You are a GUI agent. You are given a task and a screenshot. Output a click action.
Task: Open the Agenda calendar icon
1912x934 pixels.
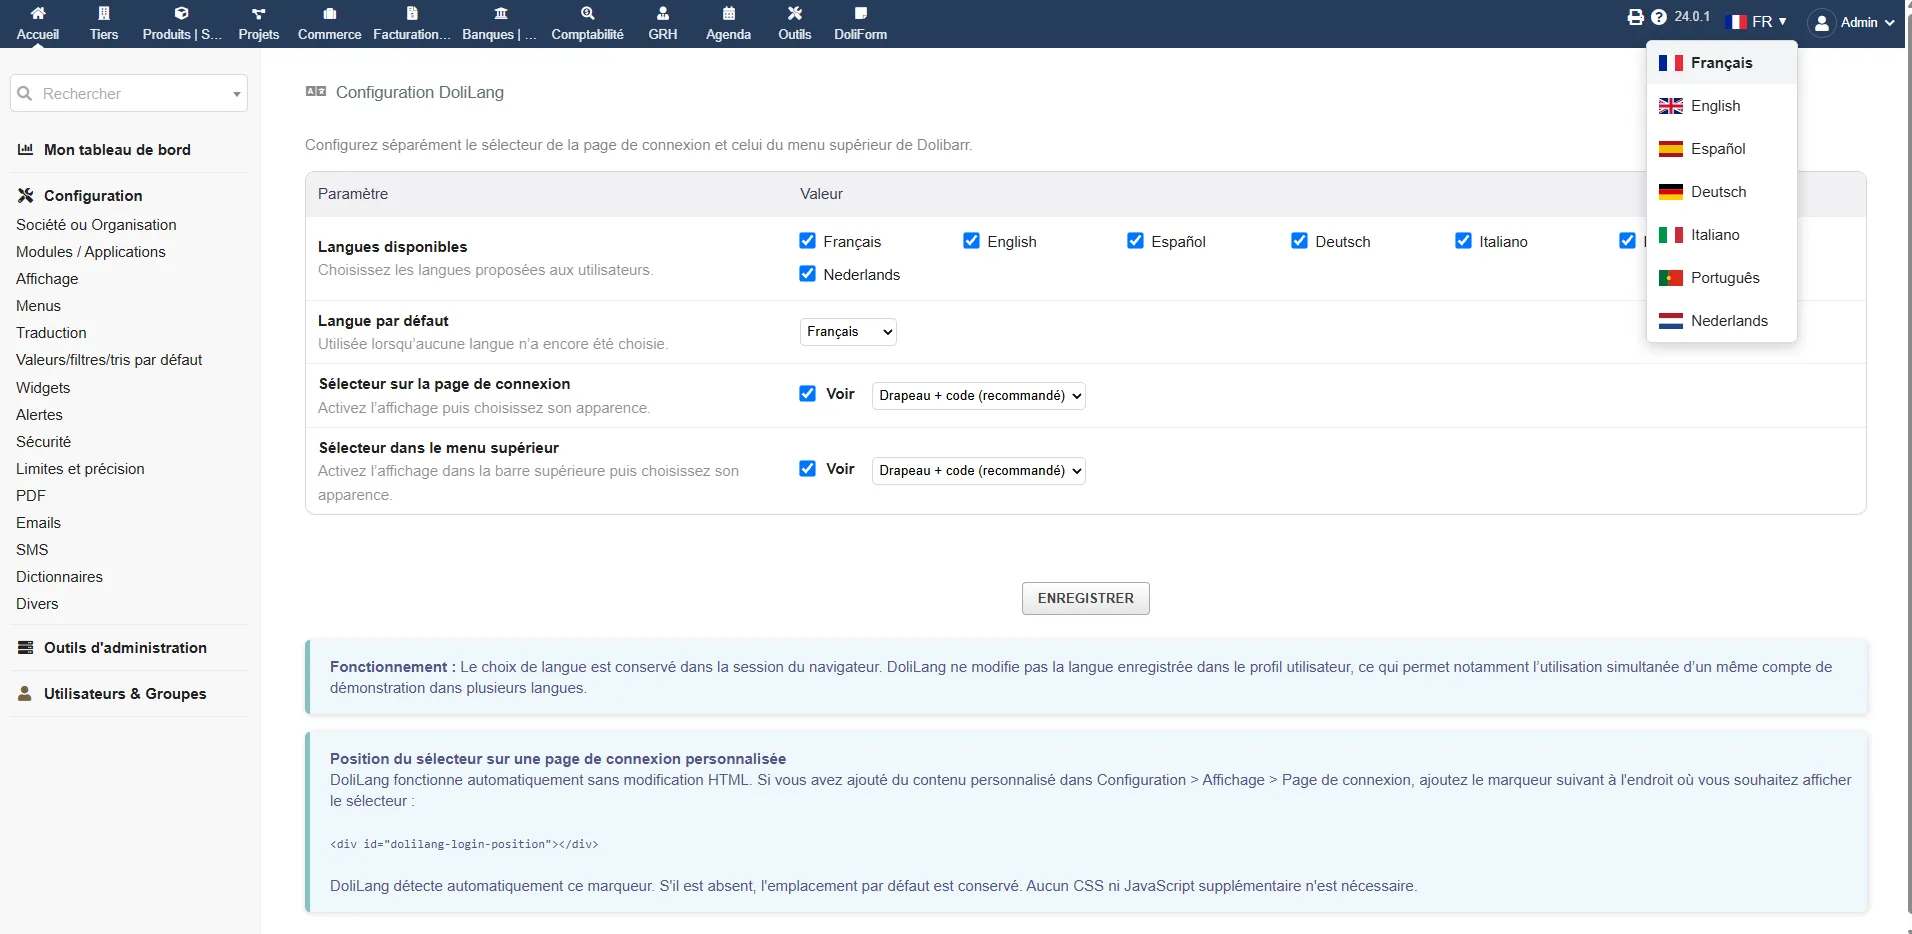[x=728, y=13]
